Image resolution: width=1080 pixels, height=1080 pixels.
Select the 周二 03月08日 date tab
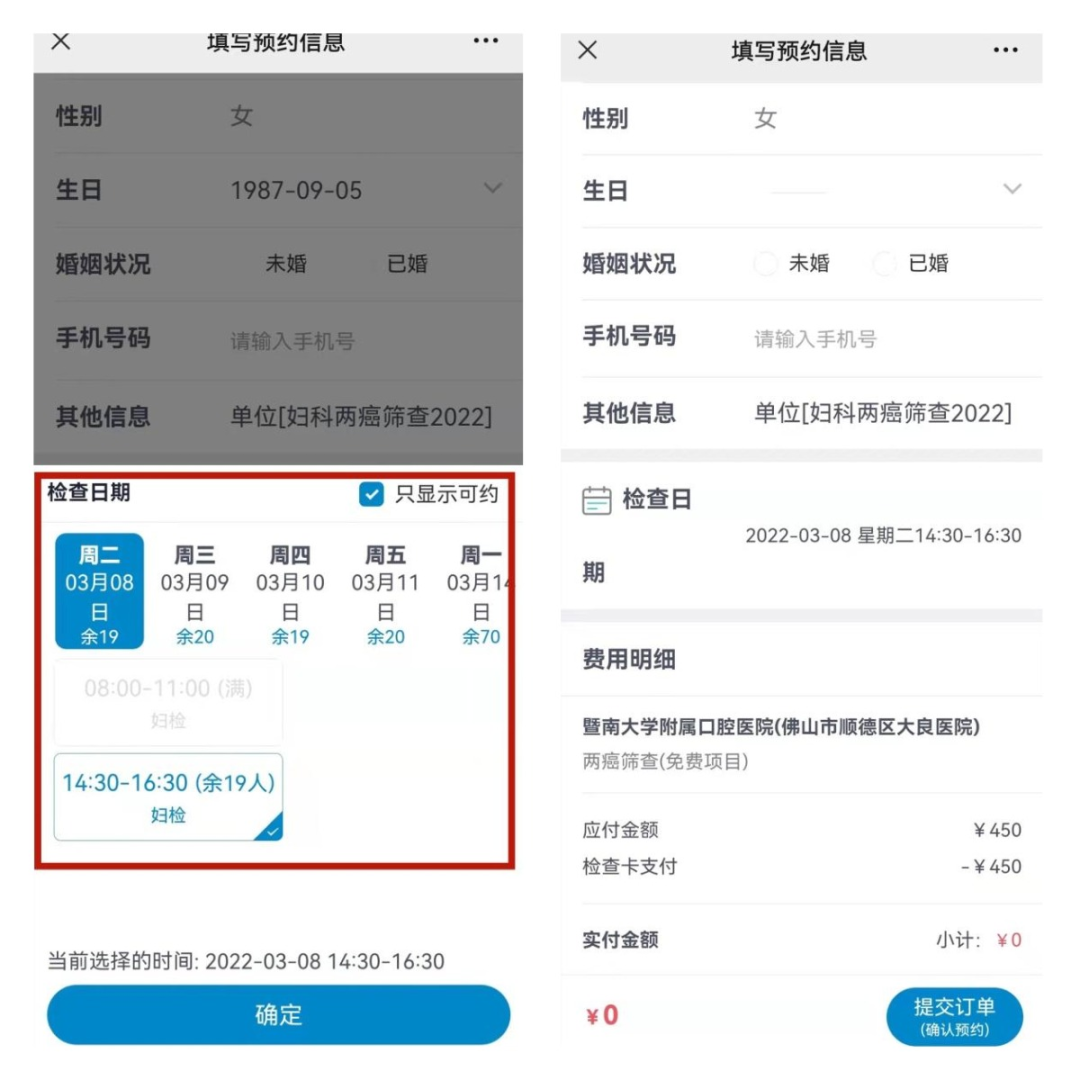99,591
